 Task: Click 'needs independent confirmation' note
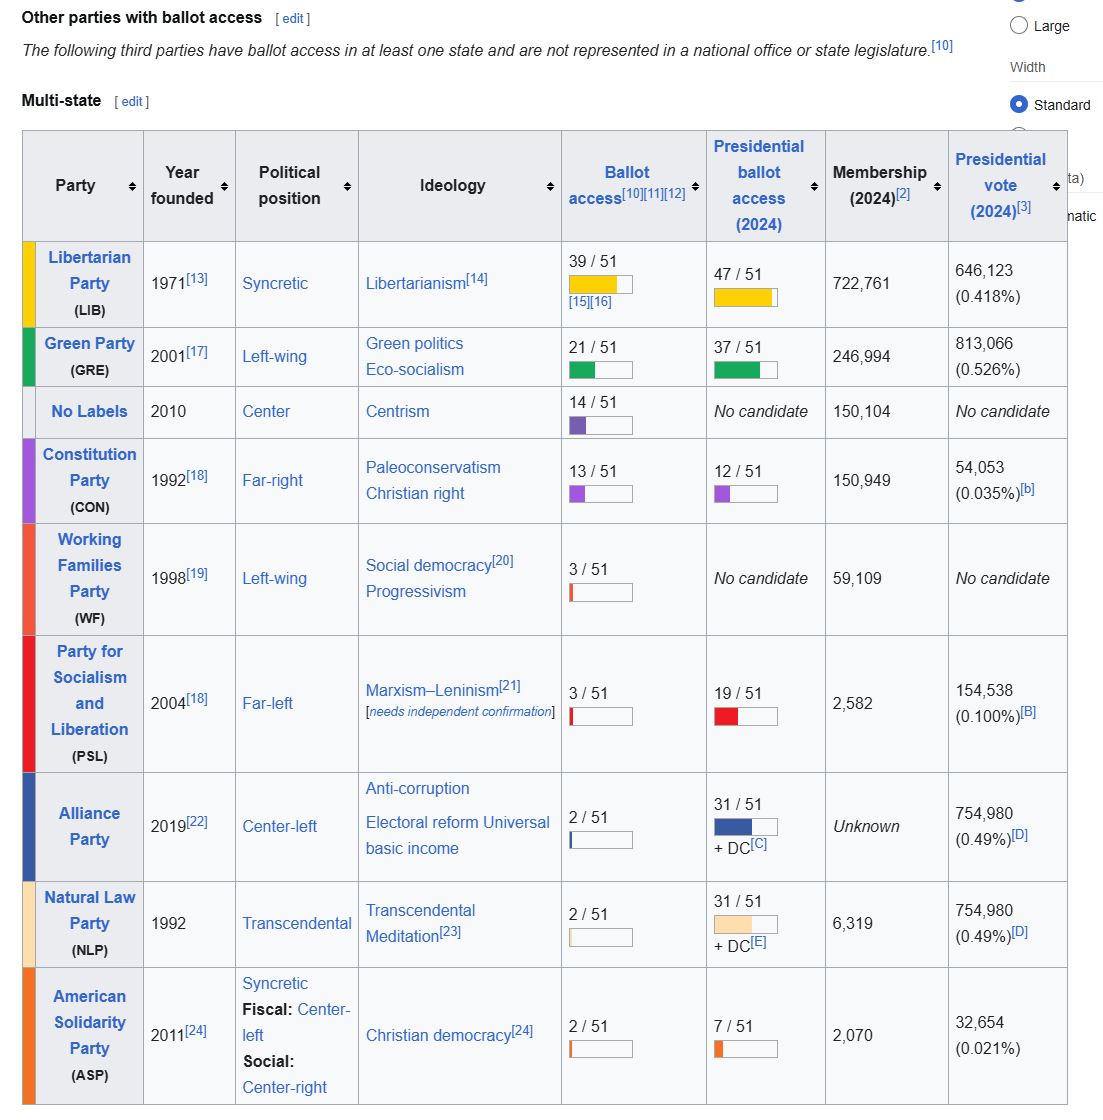pos(460,711)
